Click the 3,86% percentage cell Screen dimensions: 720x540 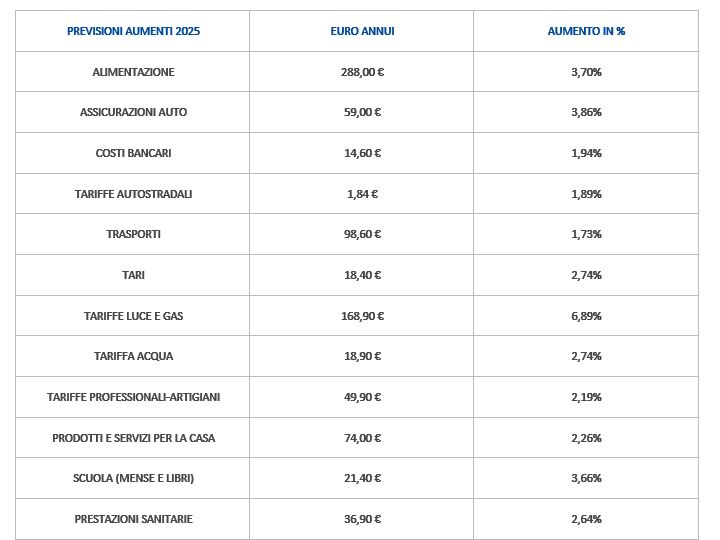586,112
